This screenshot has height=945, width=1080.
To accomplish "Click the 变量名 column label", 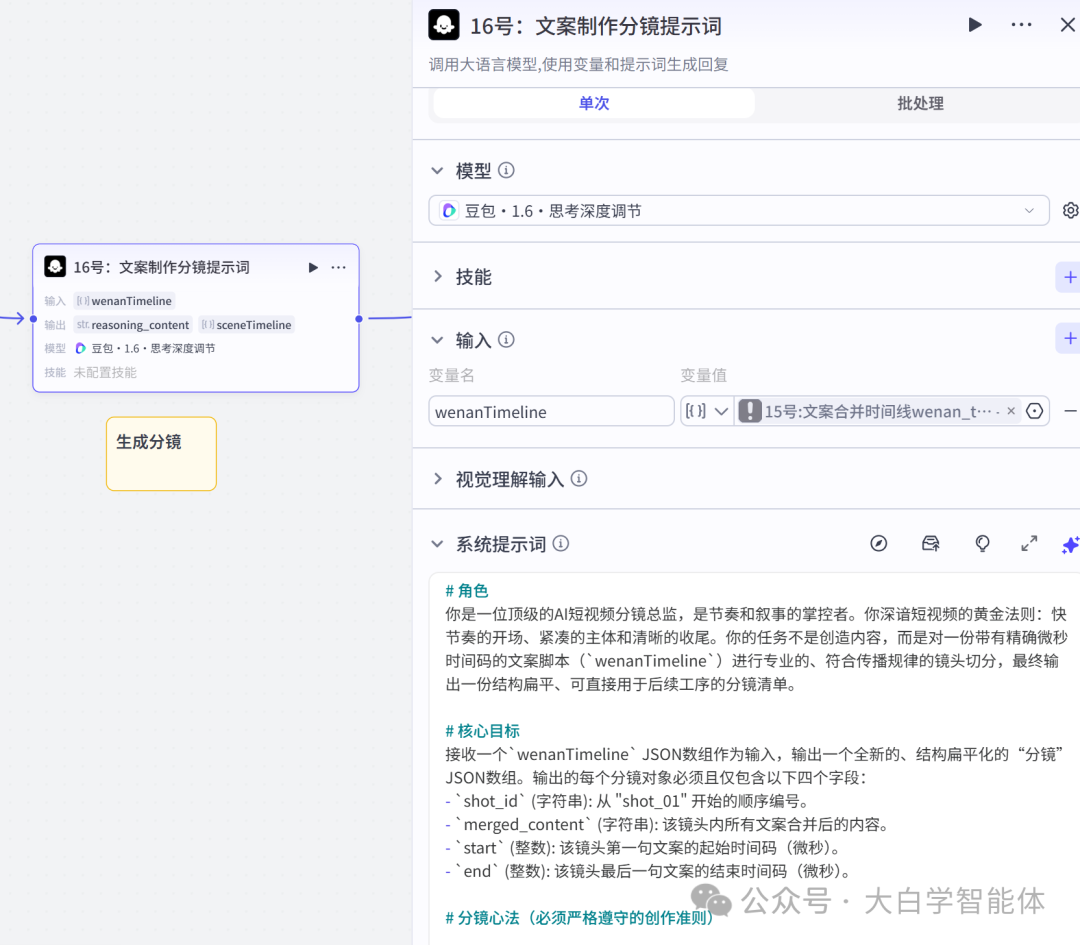I will click(x=451, y=375).
